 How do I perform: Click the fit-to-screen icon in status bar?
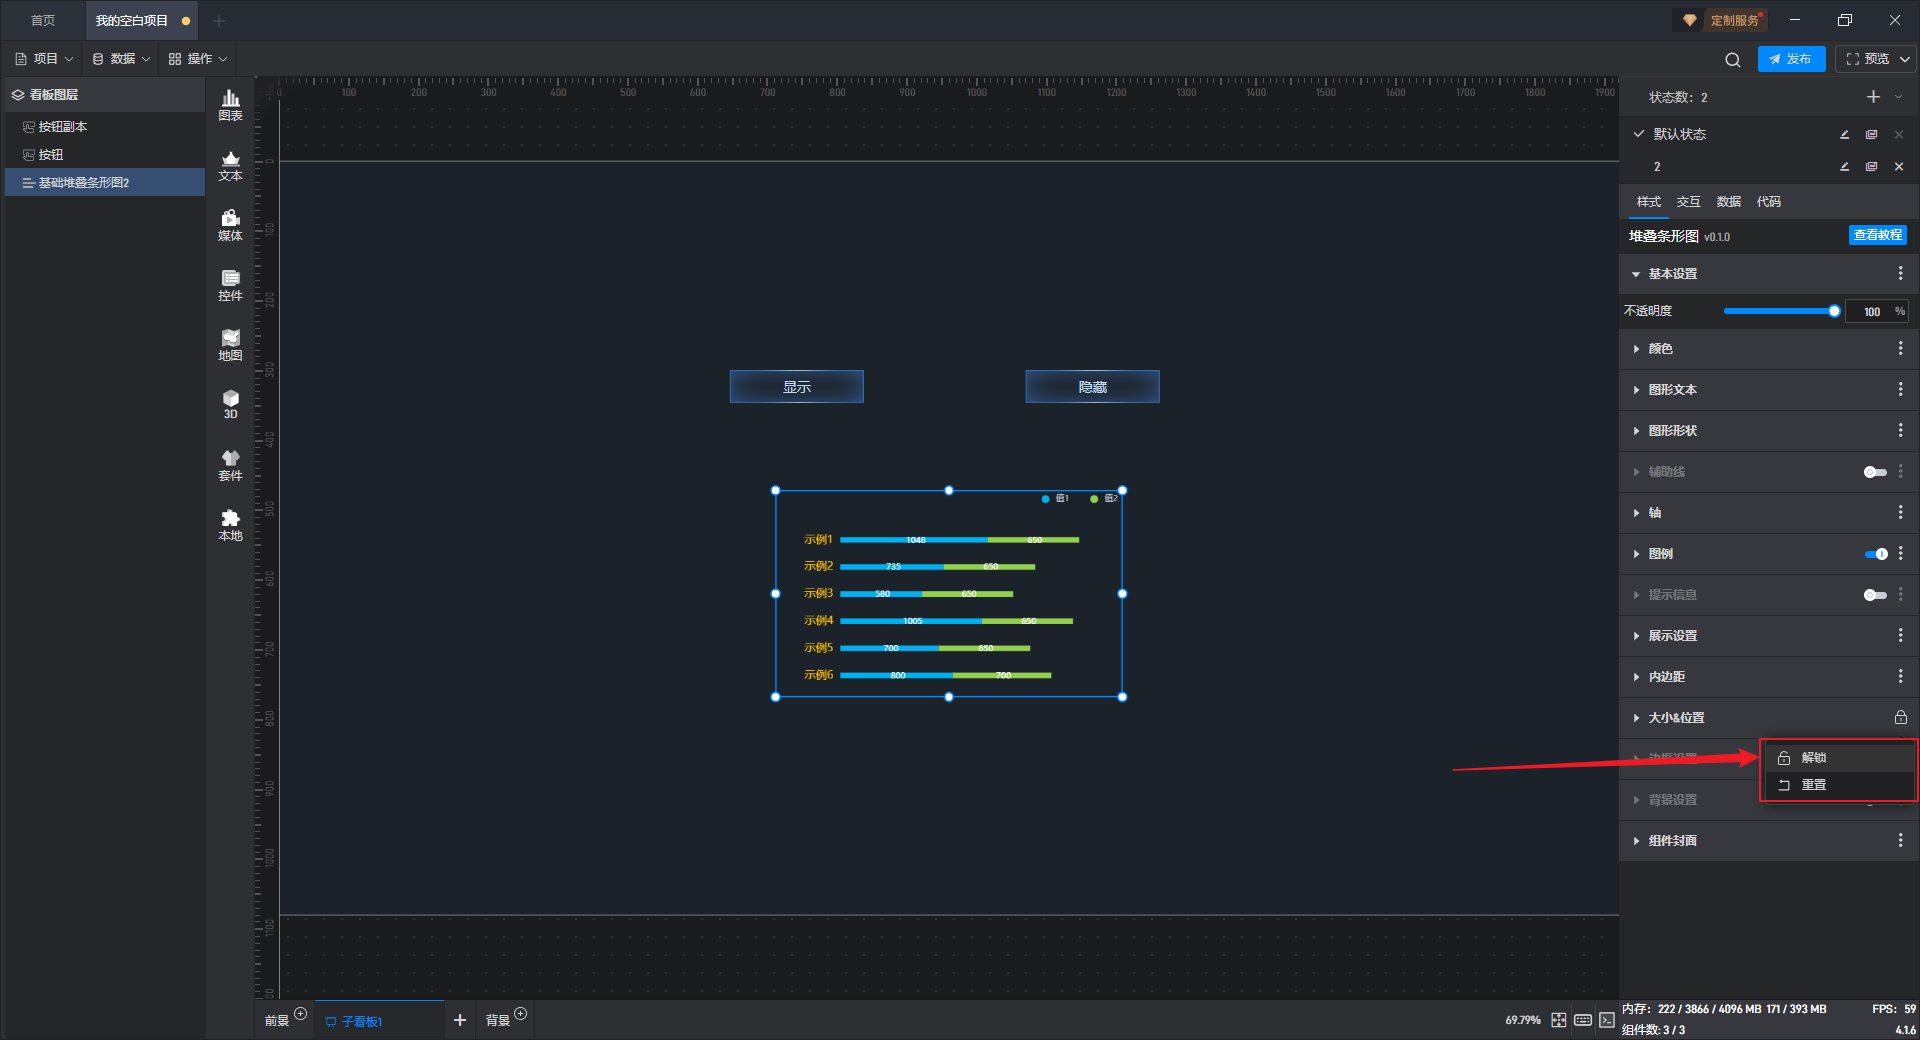pyautogui.click(x=1558, y=1020)
